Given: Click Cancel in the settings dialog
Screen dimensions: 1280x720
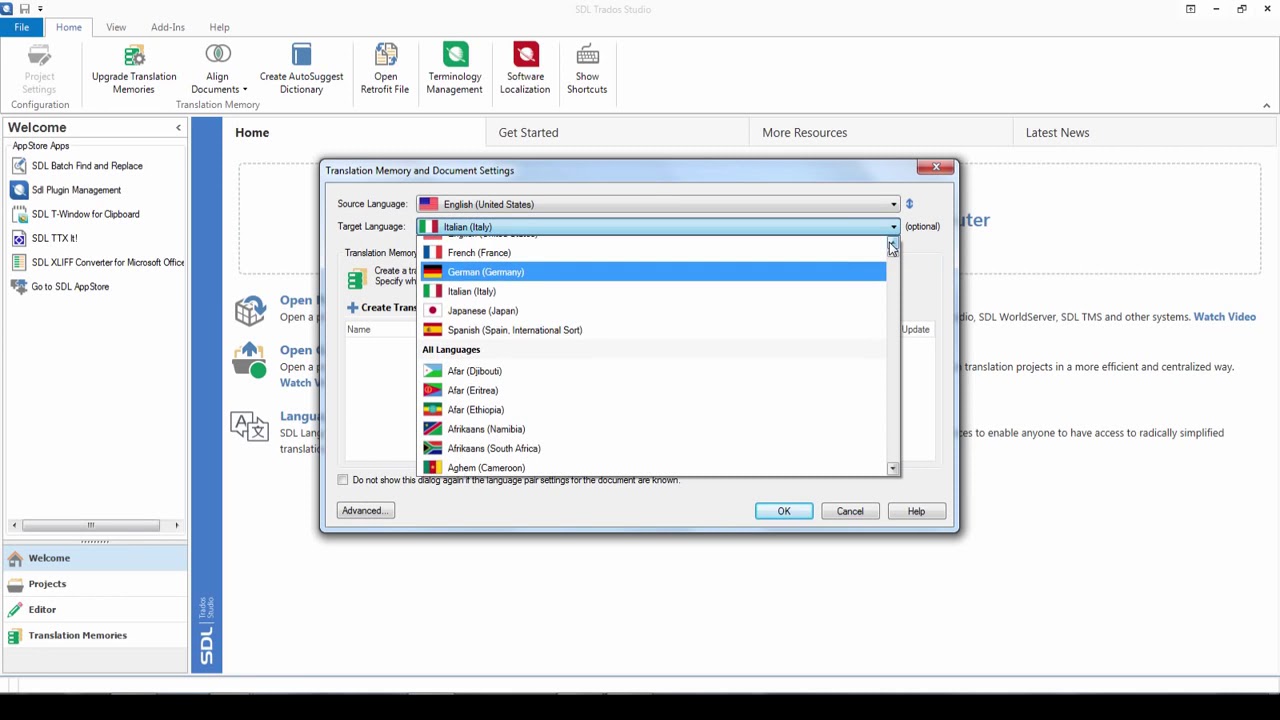Looking at the screenshot, I should [x=850, y=511].
